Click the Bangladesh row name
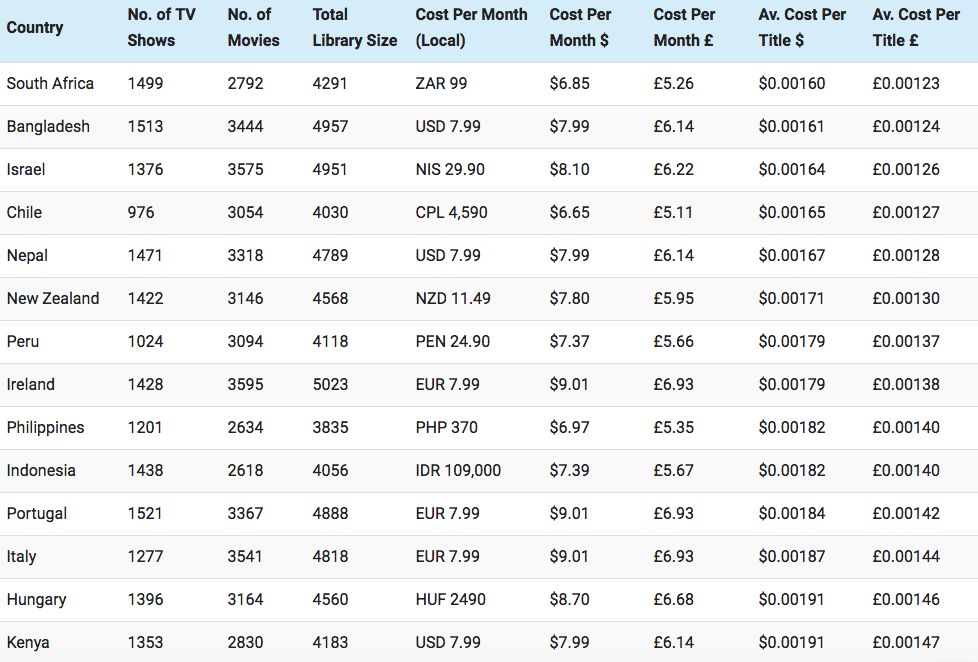 click(48, 127)
